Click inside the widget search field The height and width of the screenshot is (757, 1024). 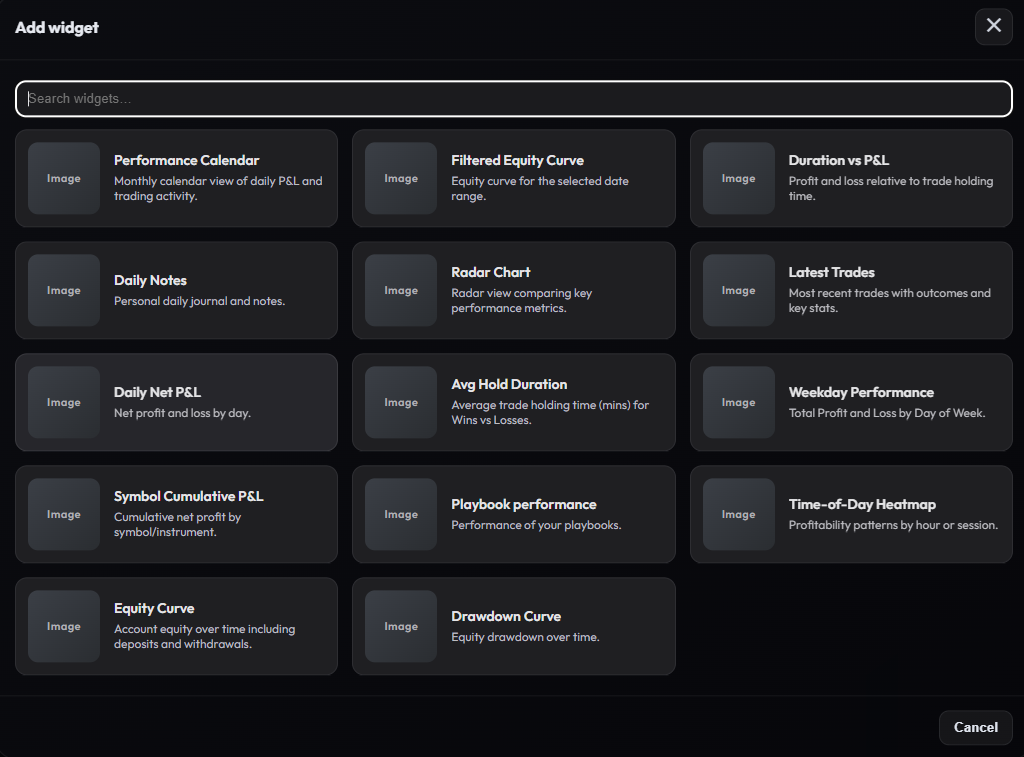click(512, 99)
